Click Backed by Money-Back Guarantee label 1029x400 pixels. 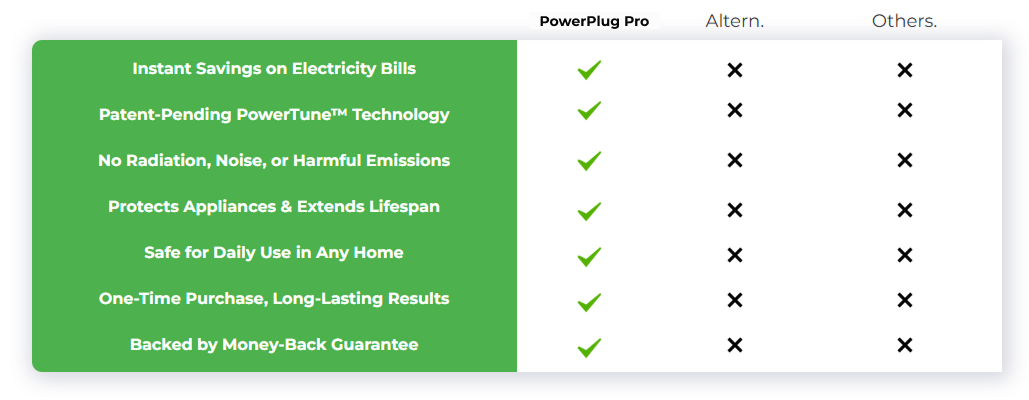click(x=274, y=345)
